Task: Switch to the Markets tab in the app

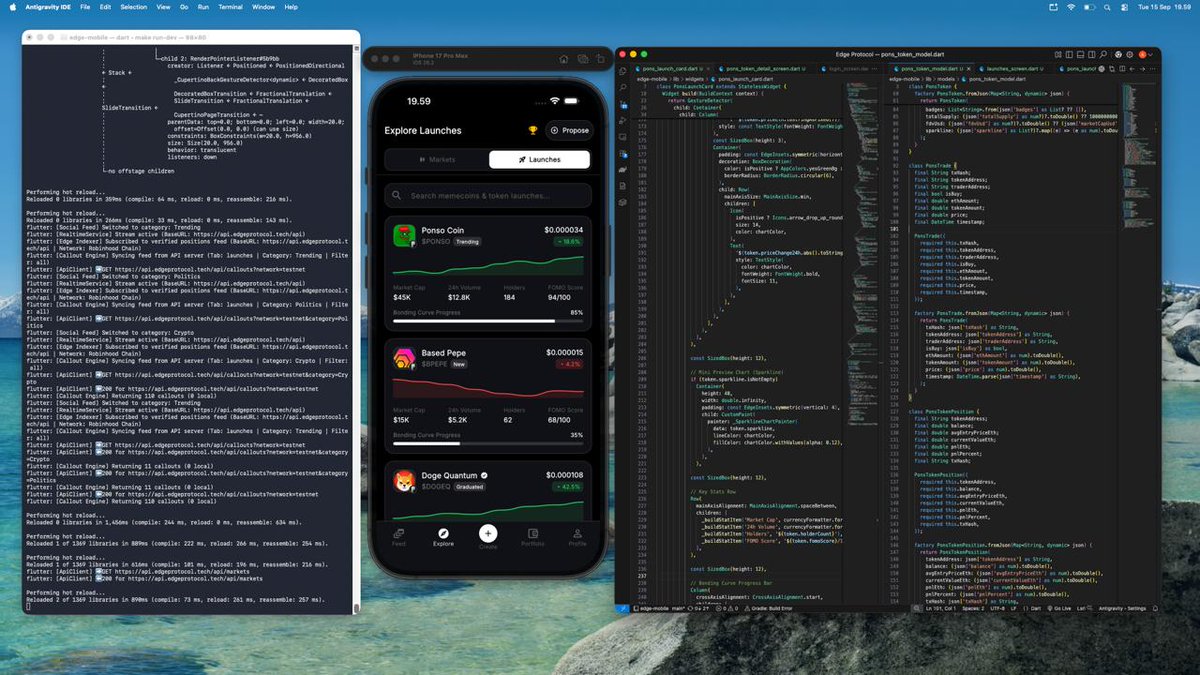Action: tap(436, 159)
